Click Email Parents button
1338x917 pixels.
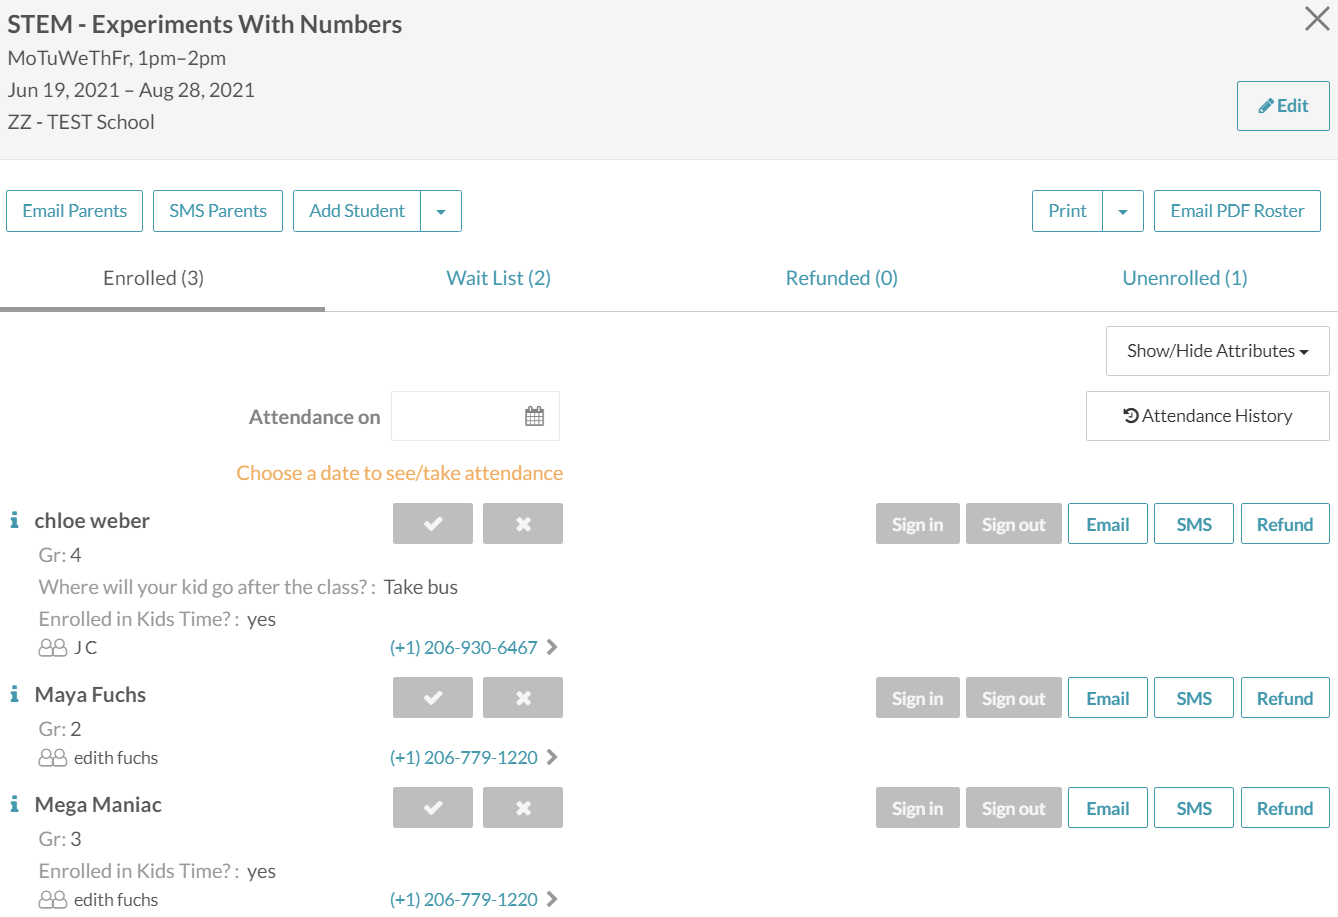[75, 211]
